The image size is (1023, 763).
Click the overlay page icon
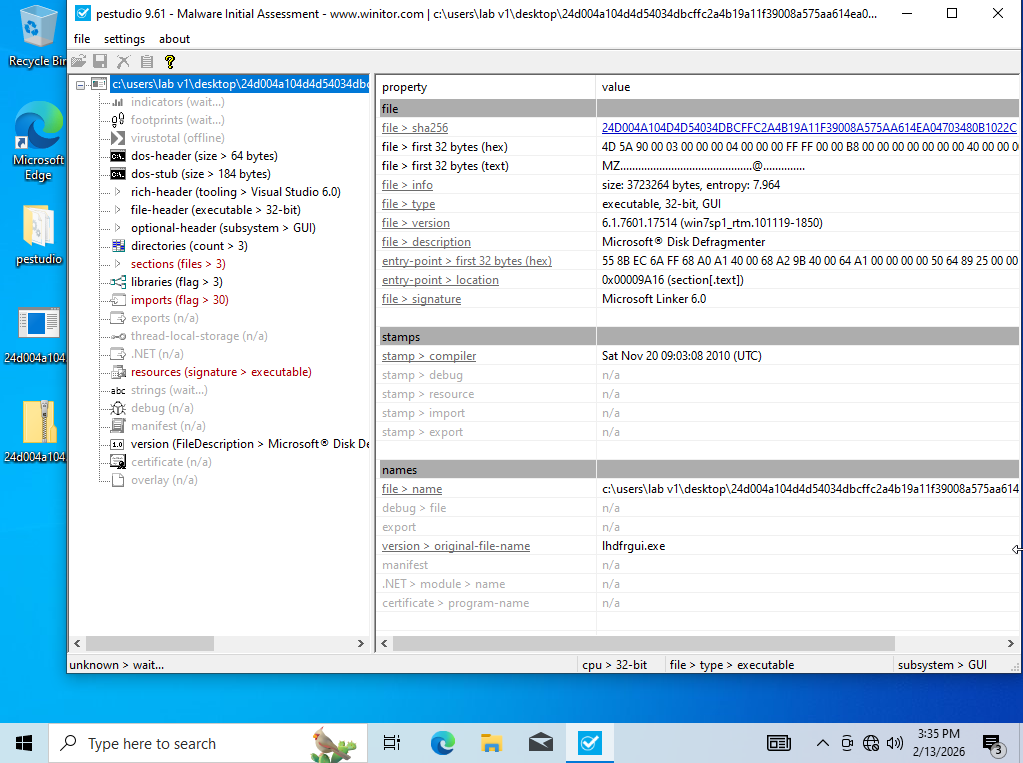[118, 480]
